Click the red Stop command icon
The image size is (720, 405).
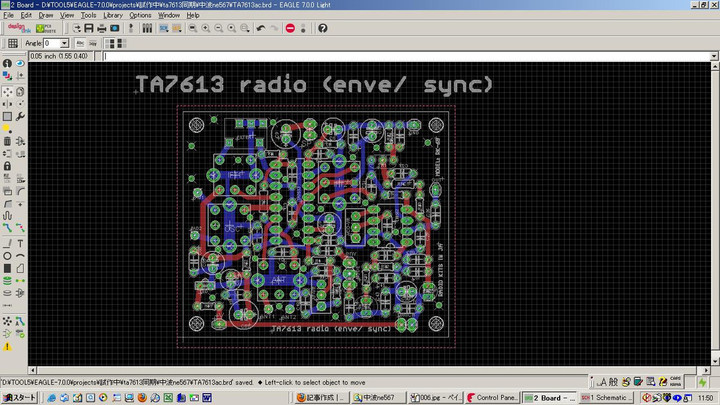(x=290, y=28)
